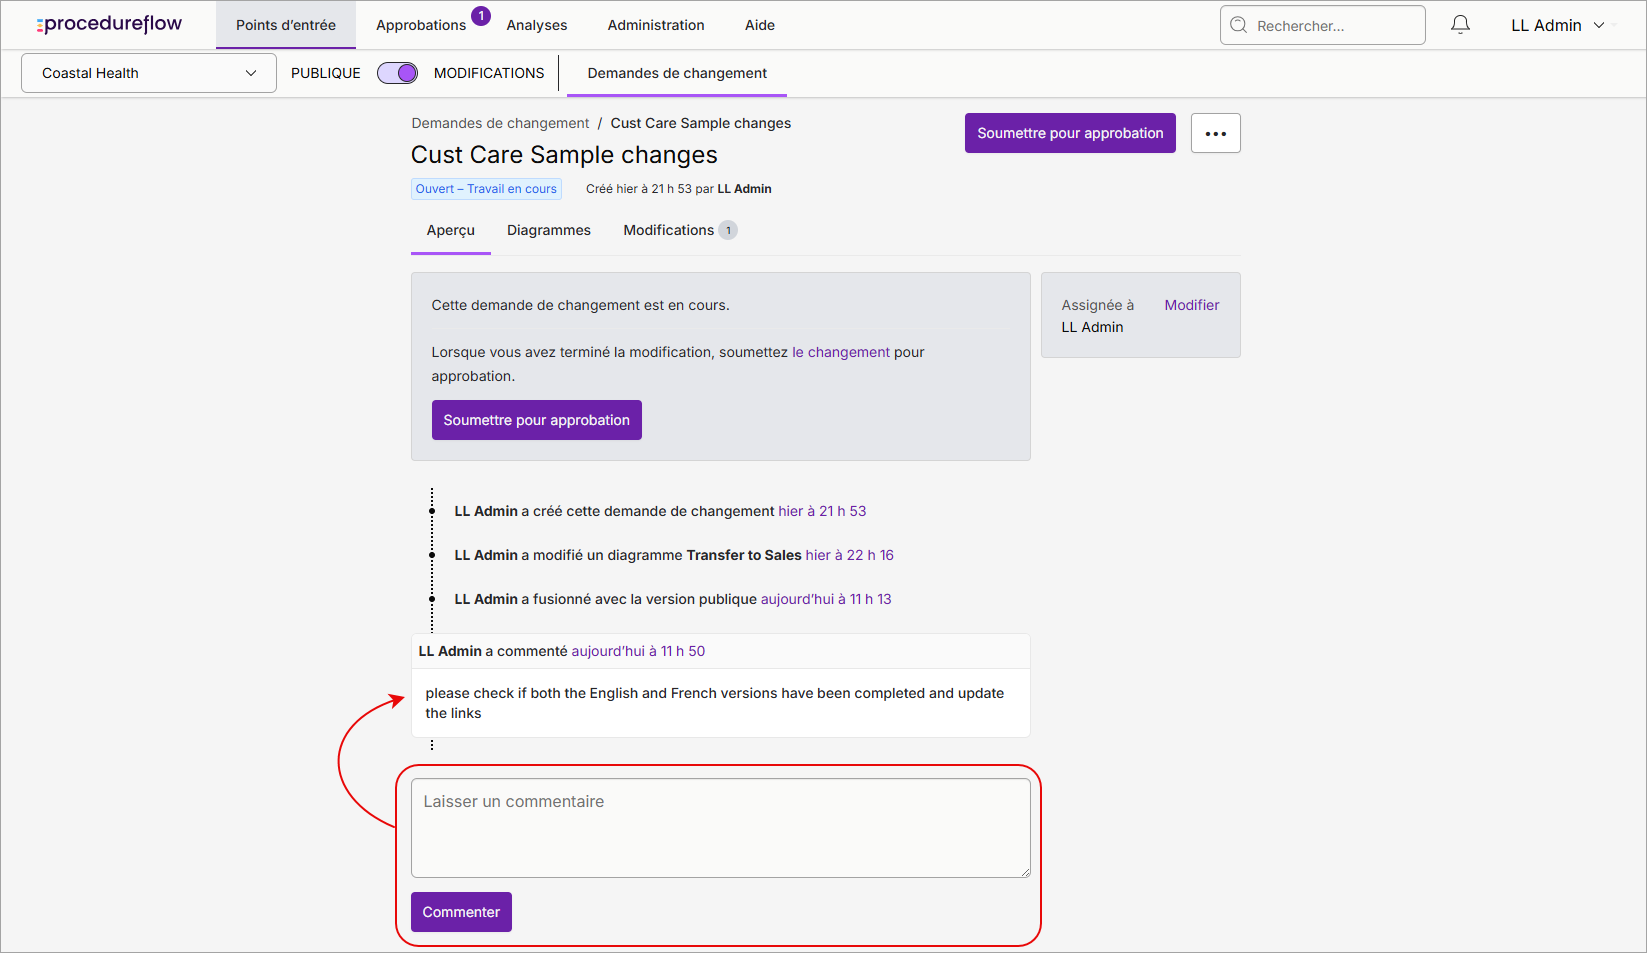Image resolution: width=1647 pixels, height=953 pixels.
Task: Toggle the PUBLIQUE/MODIFICATIONS switch
Action: click(397, 73)
